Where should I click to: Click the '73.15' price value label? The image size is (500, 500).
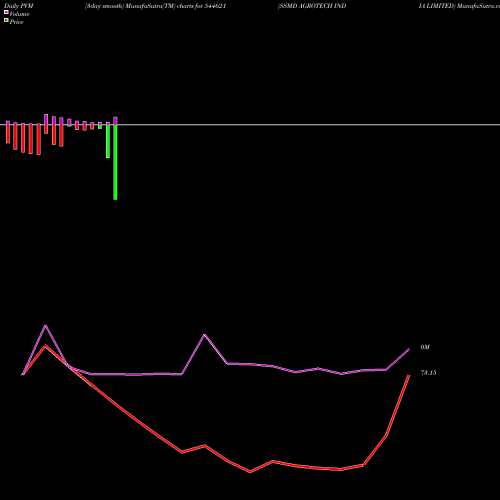428,373
